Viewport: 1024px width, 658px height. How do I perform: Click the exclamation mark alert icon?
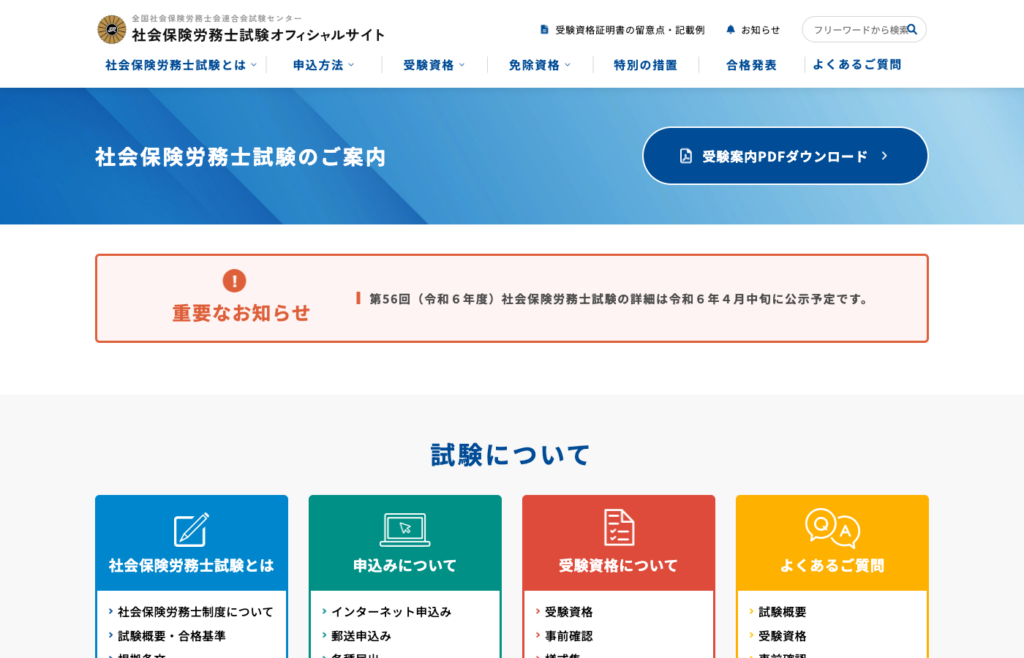[234, 281]
